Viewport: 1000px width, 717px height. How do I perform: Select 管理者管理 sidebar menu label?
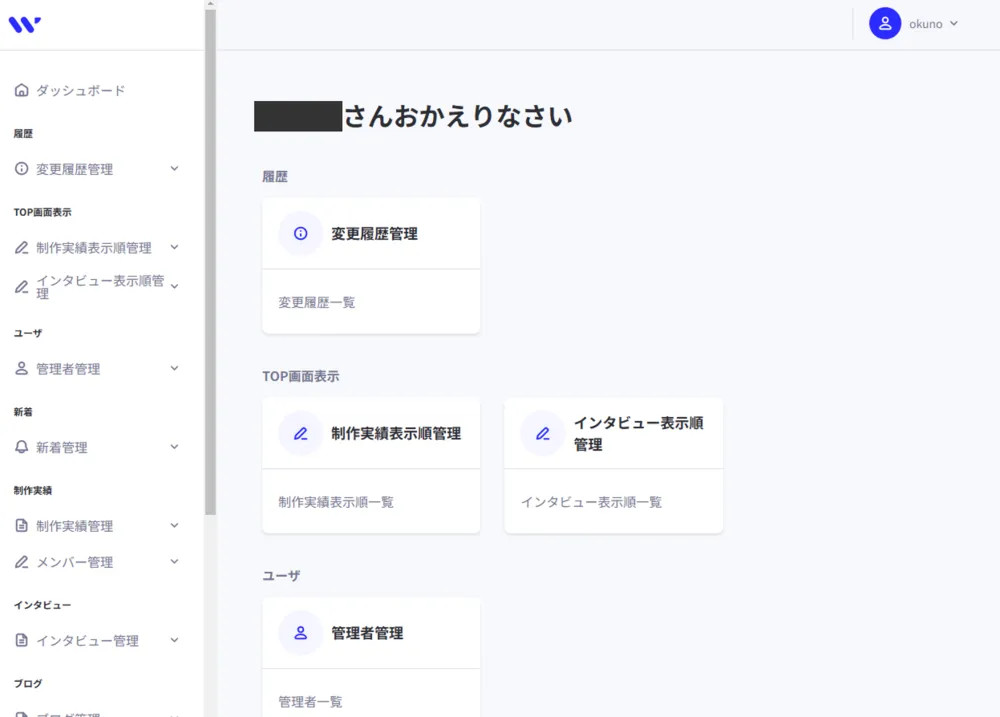click(x=68, y=369)
